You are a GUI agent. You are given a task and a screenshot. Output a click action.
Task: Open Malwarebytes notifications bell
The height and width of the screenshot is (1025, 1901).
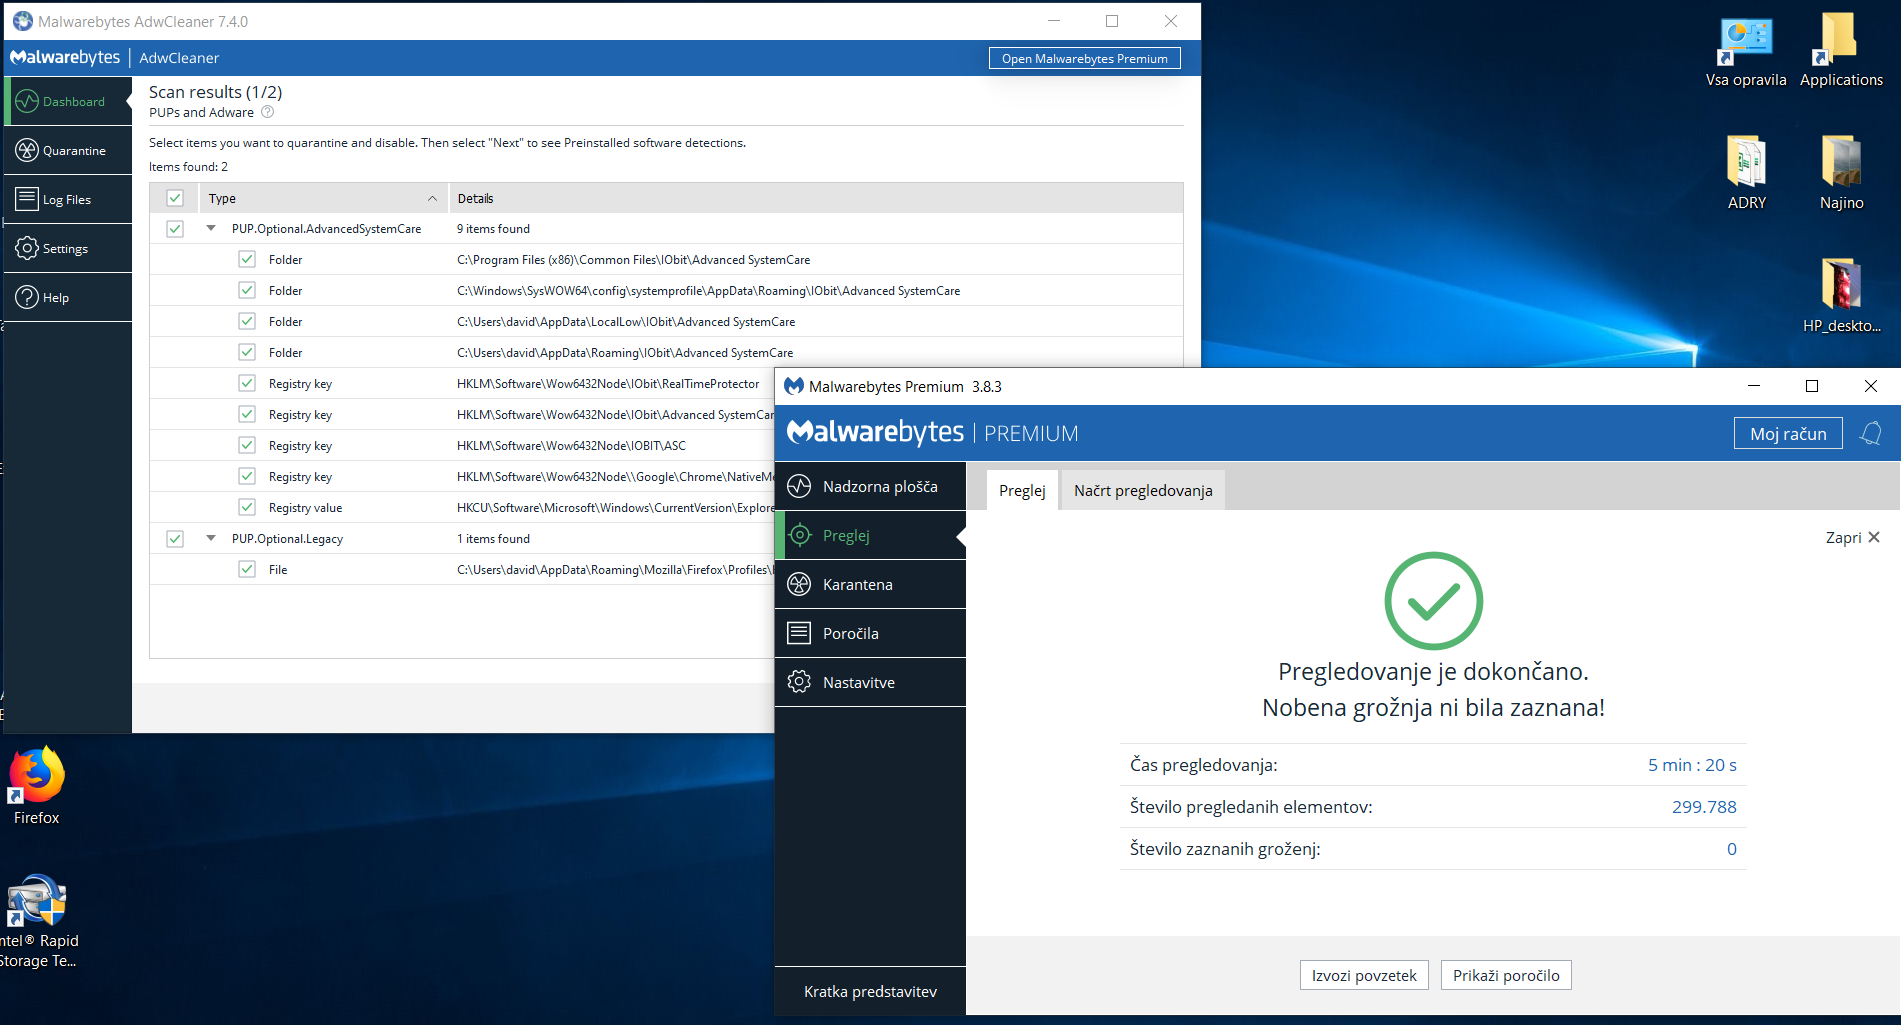(x=1870, y=433)
